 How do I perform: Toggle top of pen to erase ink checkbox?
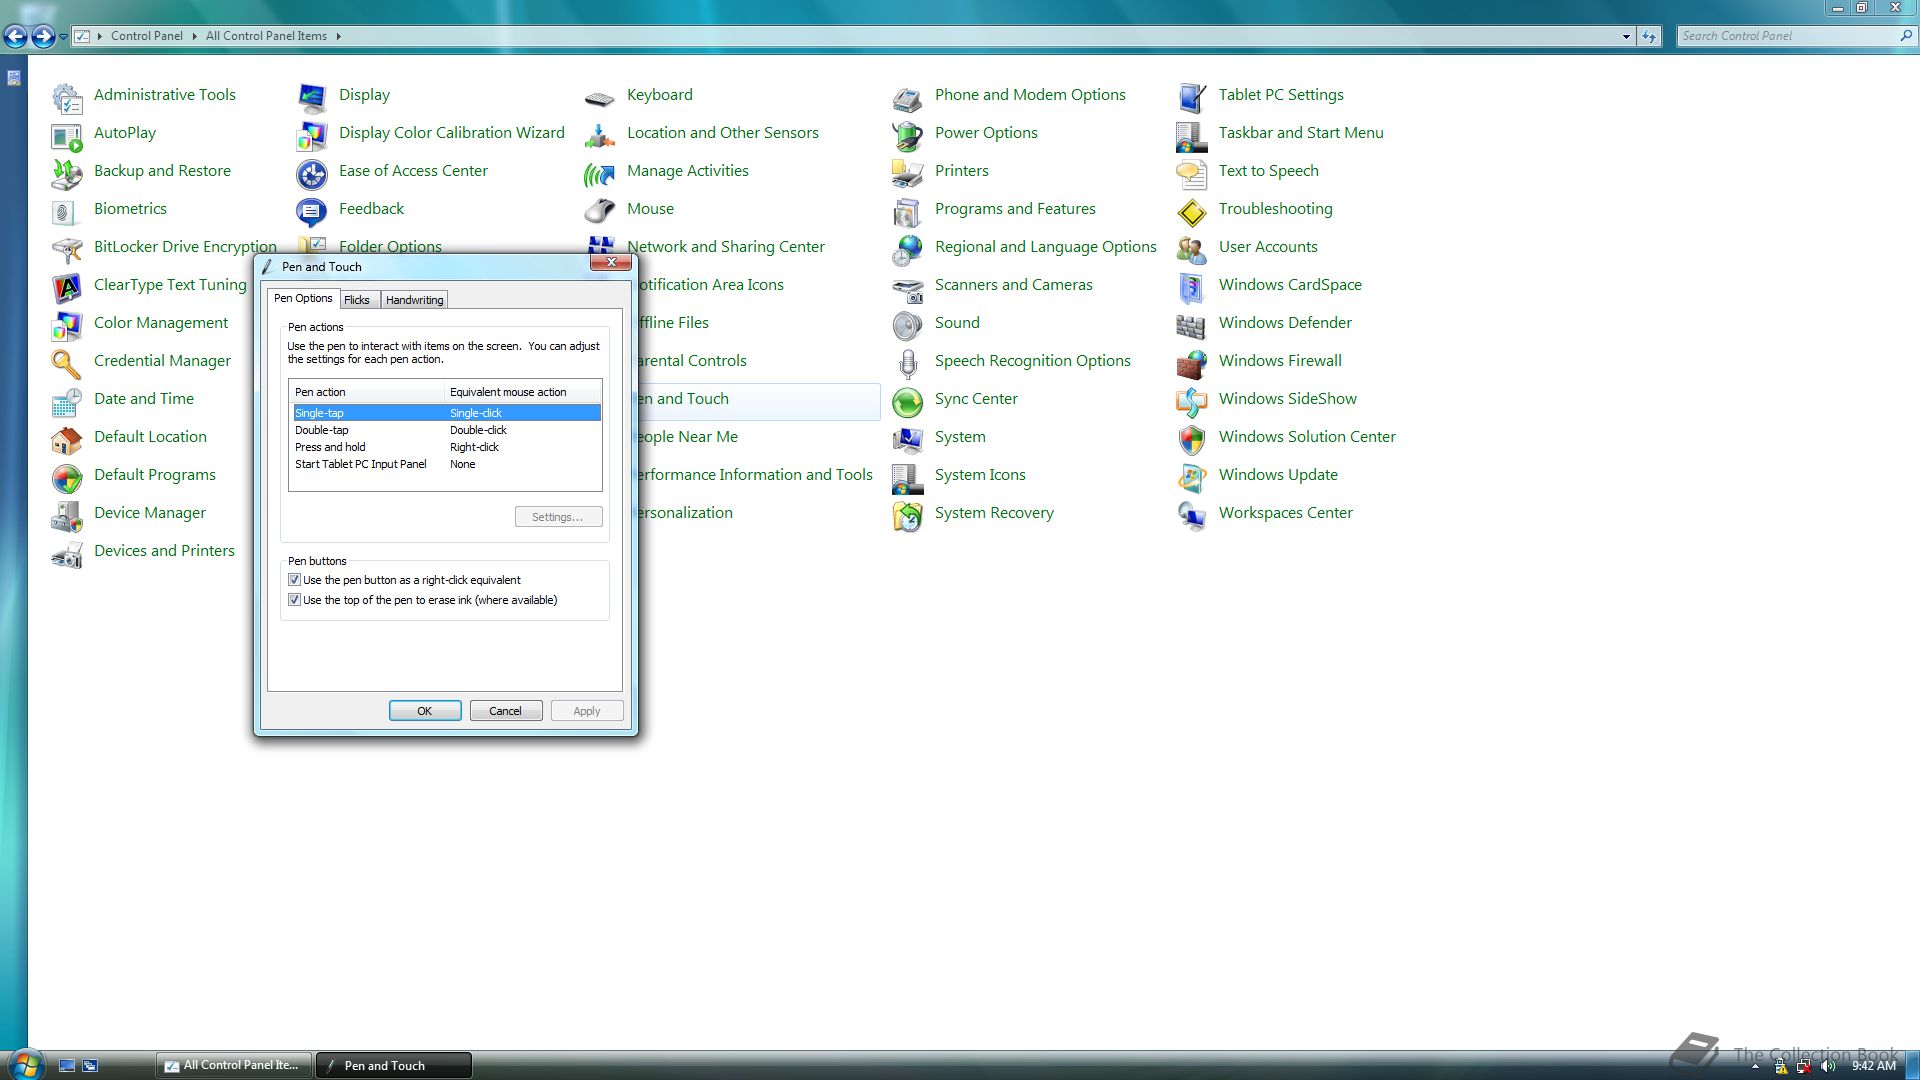point(295,600)
